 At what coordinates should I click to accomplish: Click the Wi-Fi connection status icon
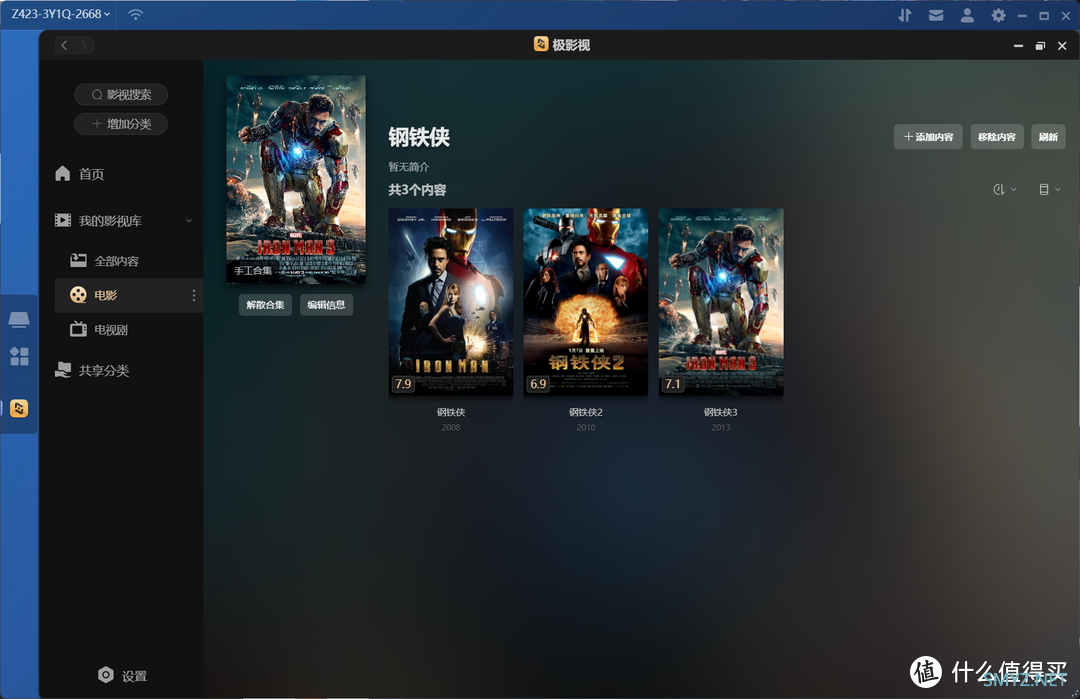(136, 15)
